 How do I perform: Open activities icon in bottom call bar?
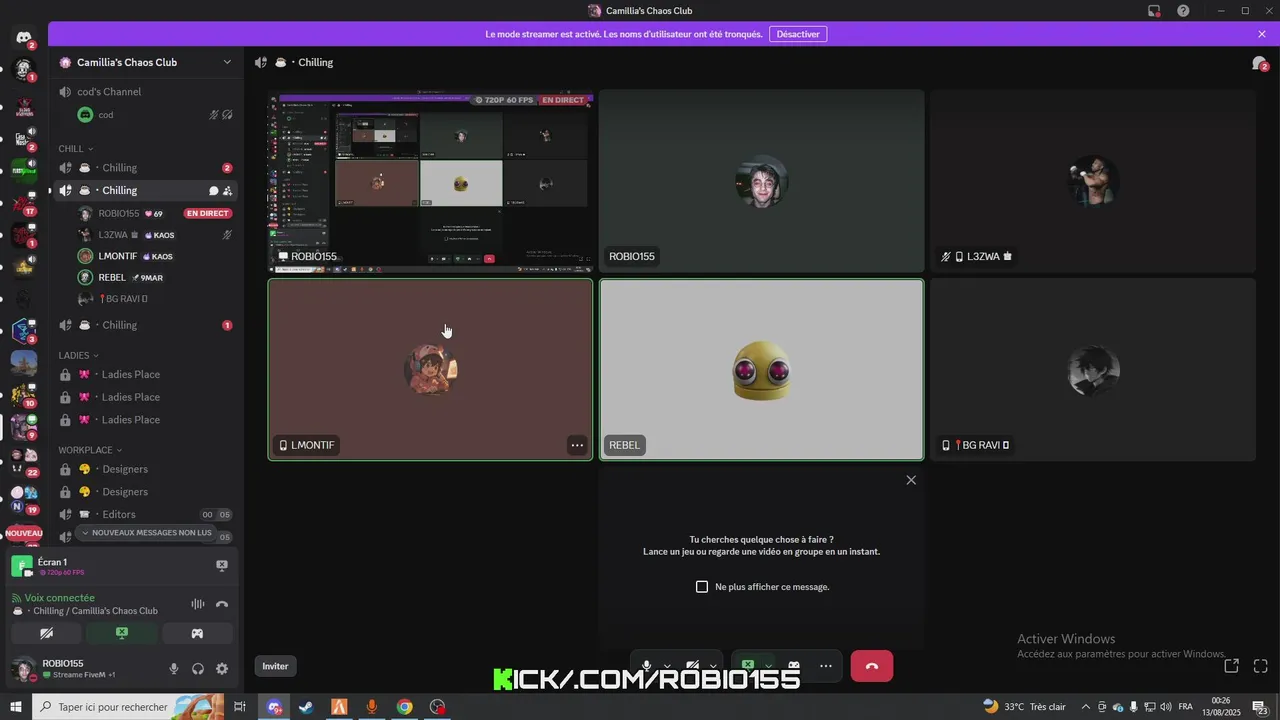point(794,666)
